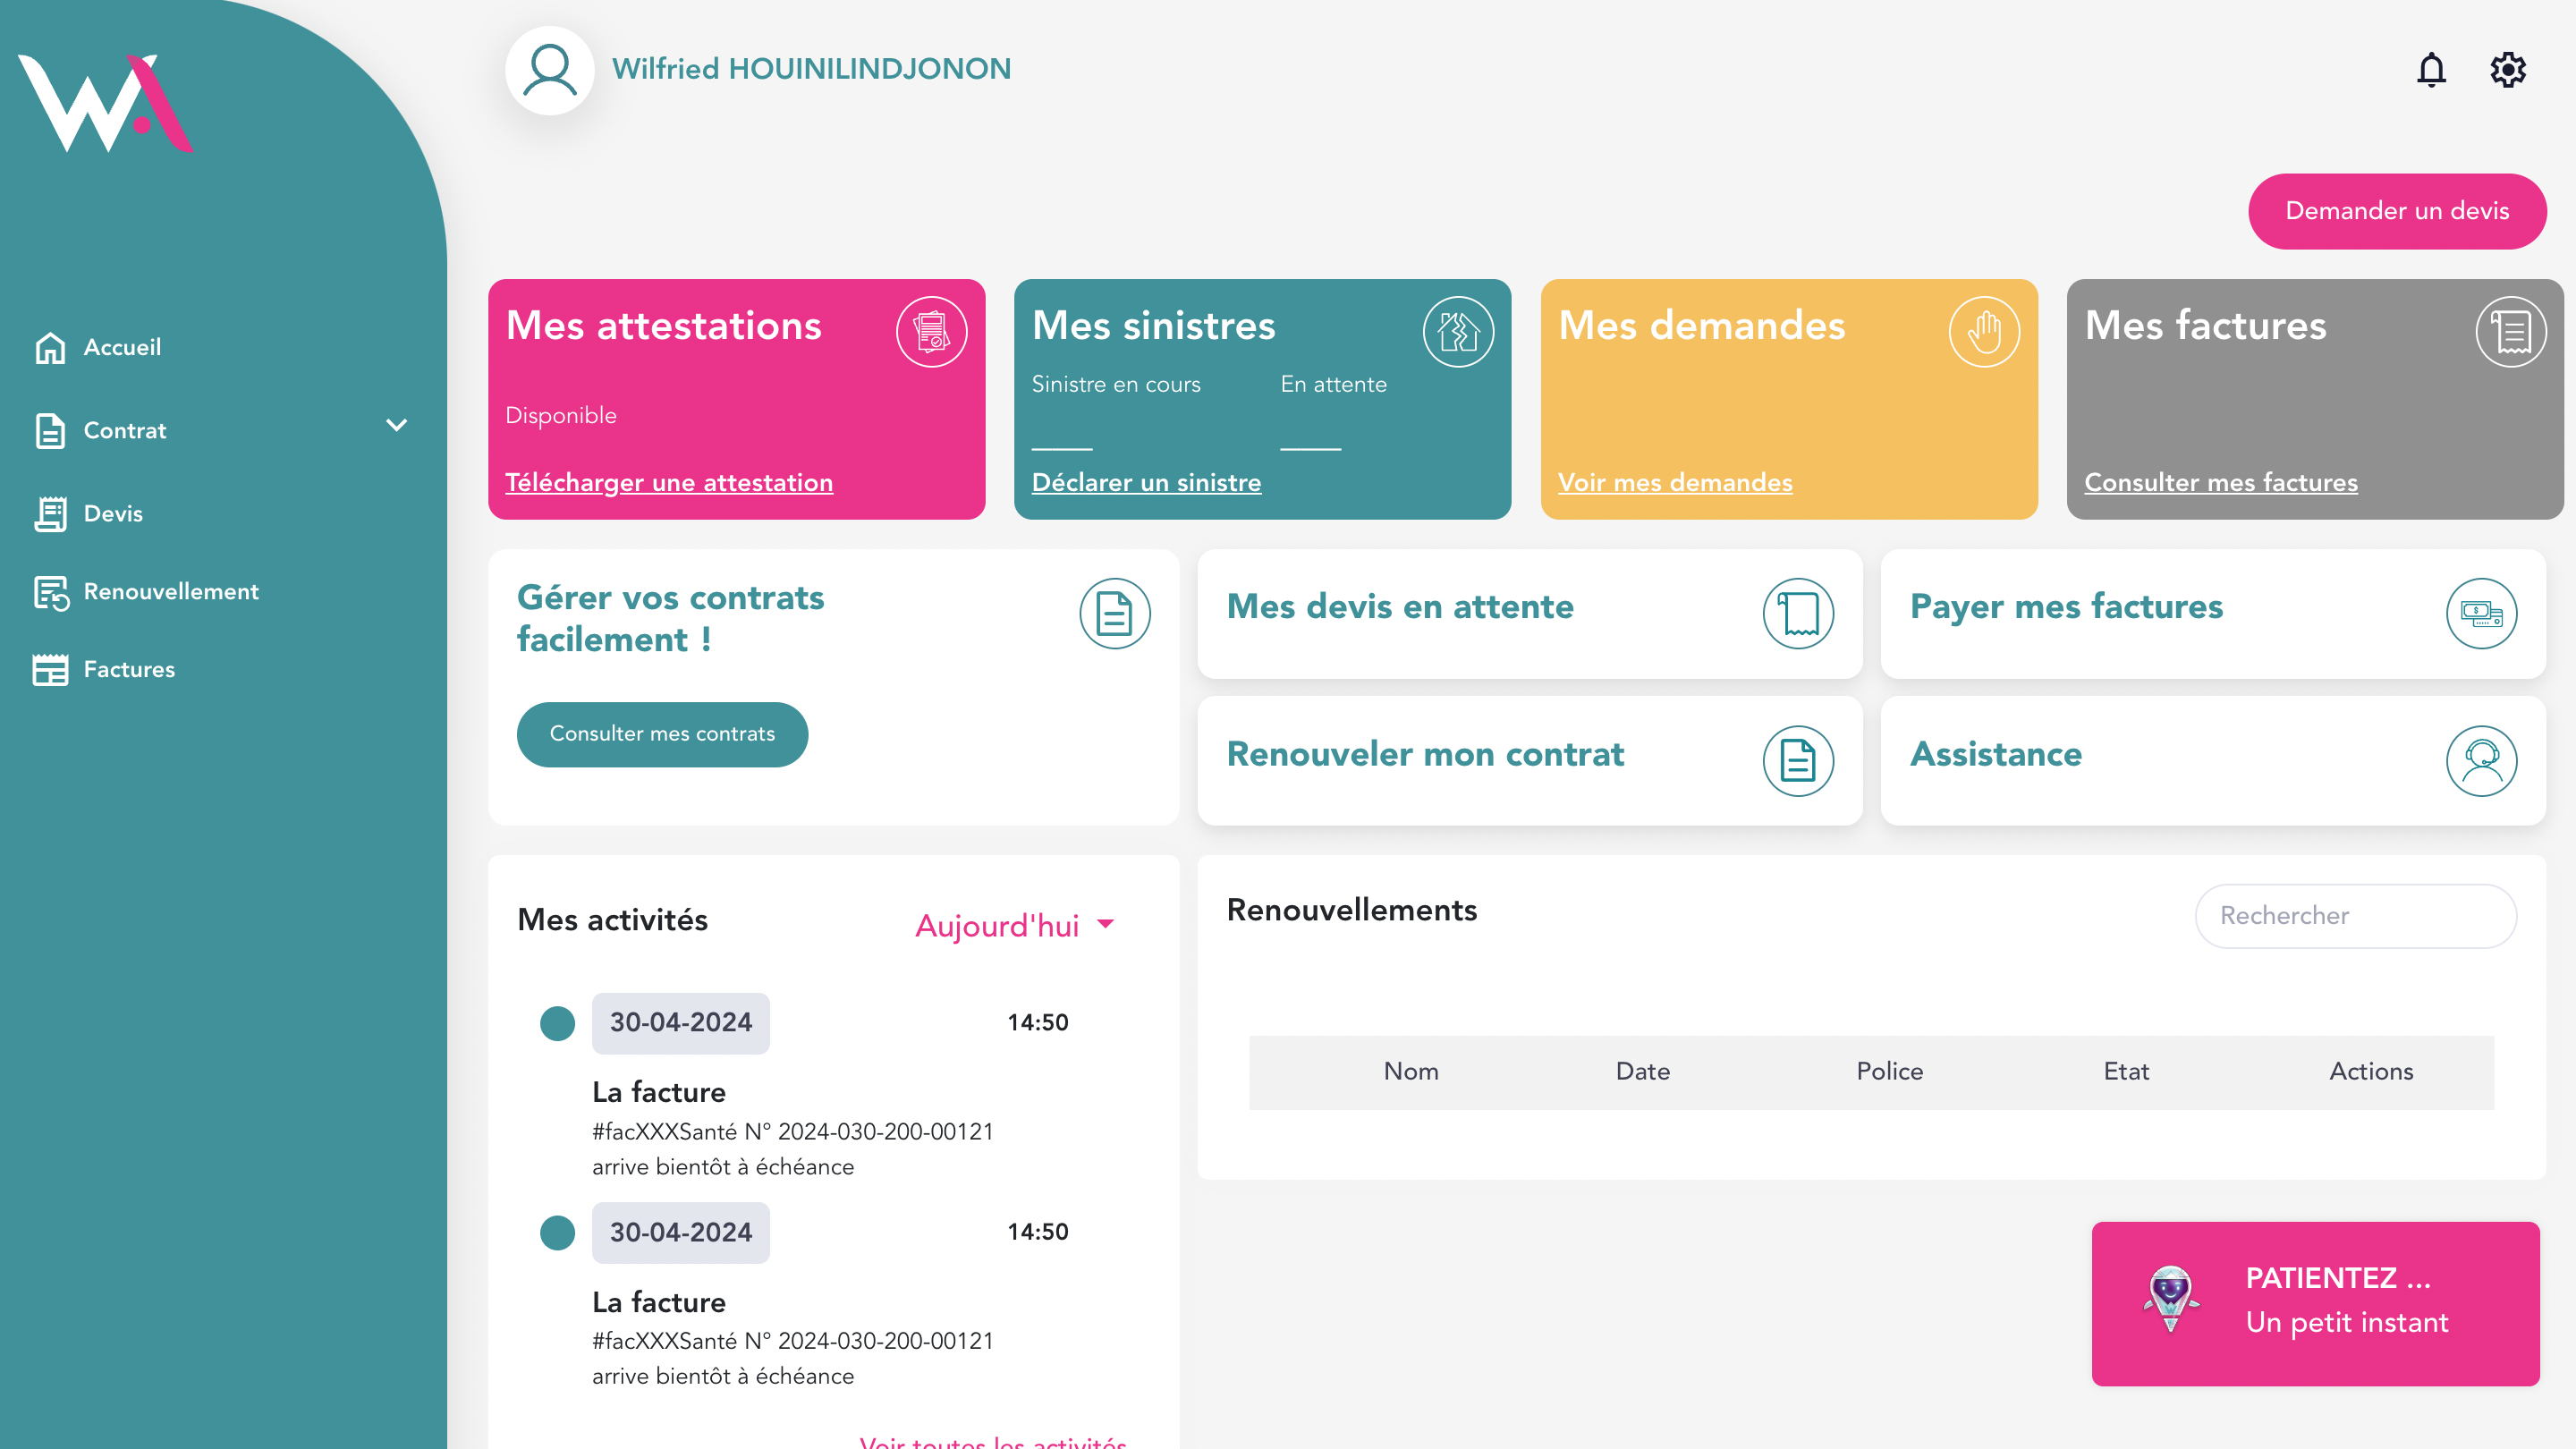Viewport: 2576px width, 1449px height.
Task: Click the Consulter mes contrats button
Action: coord(662,734)
